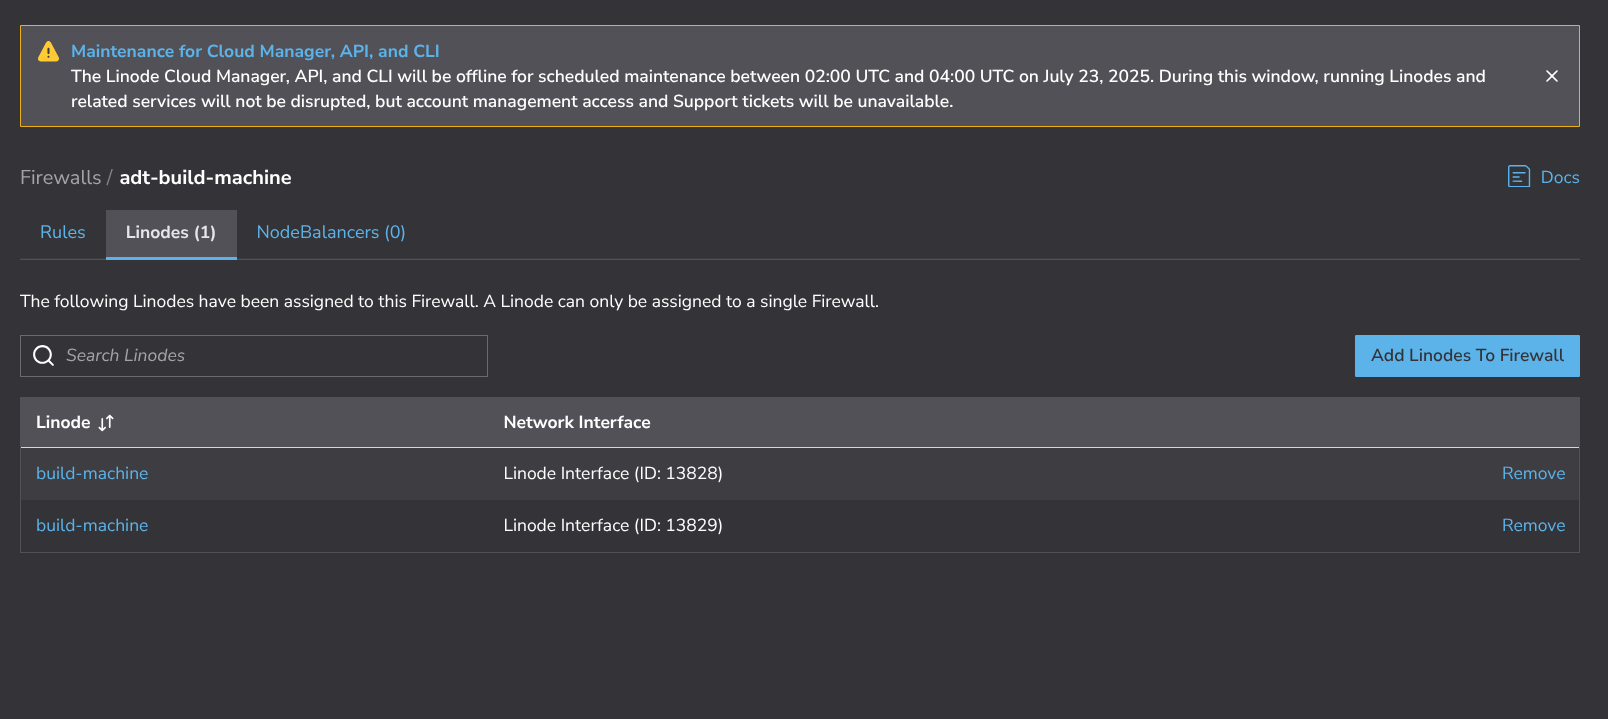Screen dimensions: 1608x719
Task: Click the Network Interface column header
Action: click(x=577, y=423)
